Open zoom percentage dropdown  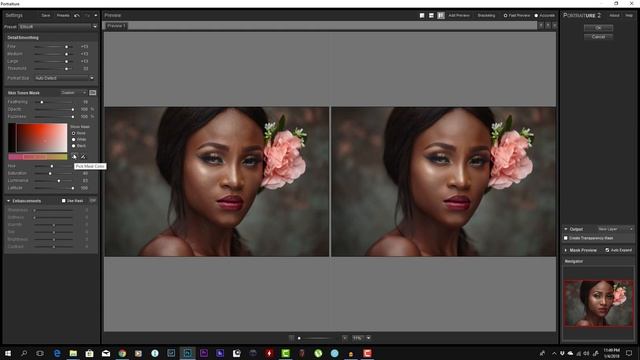point(369,338)
